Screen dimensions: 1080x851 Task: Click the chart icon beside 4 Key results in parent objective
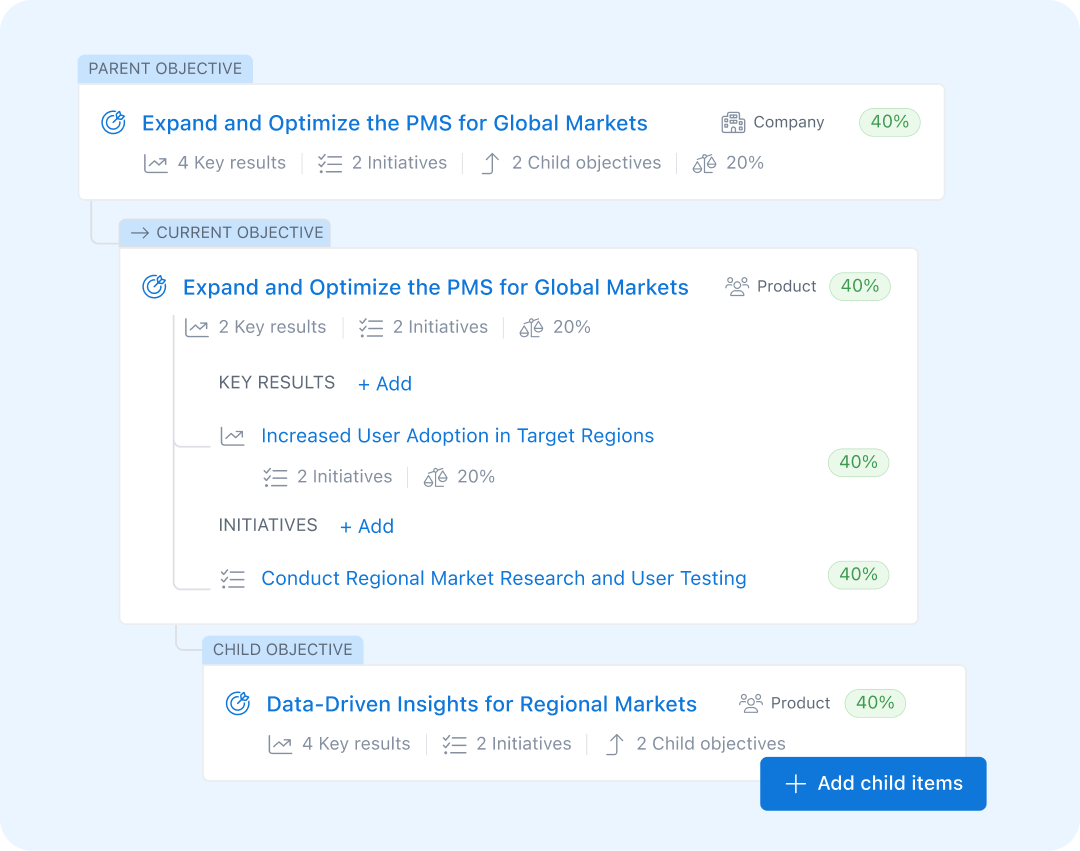156,164
